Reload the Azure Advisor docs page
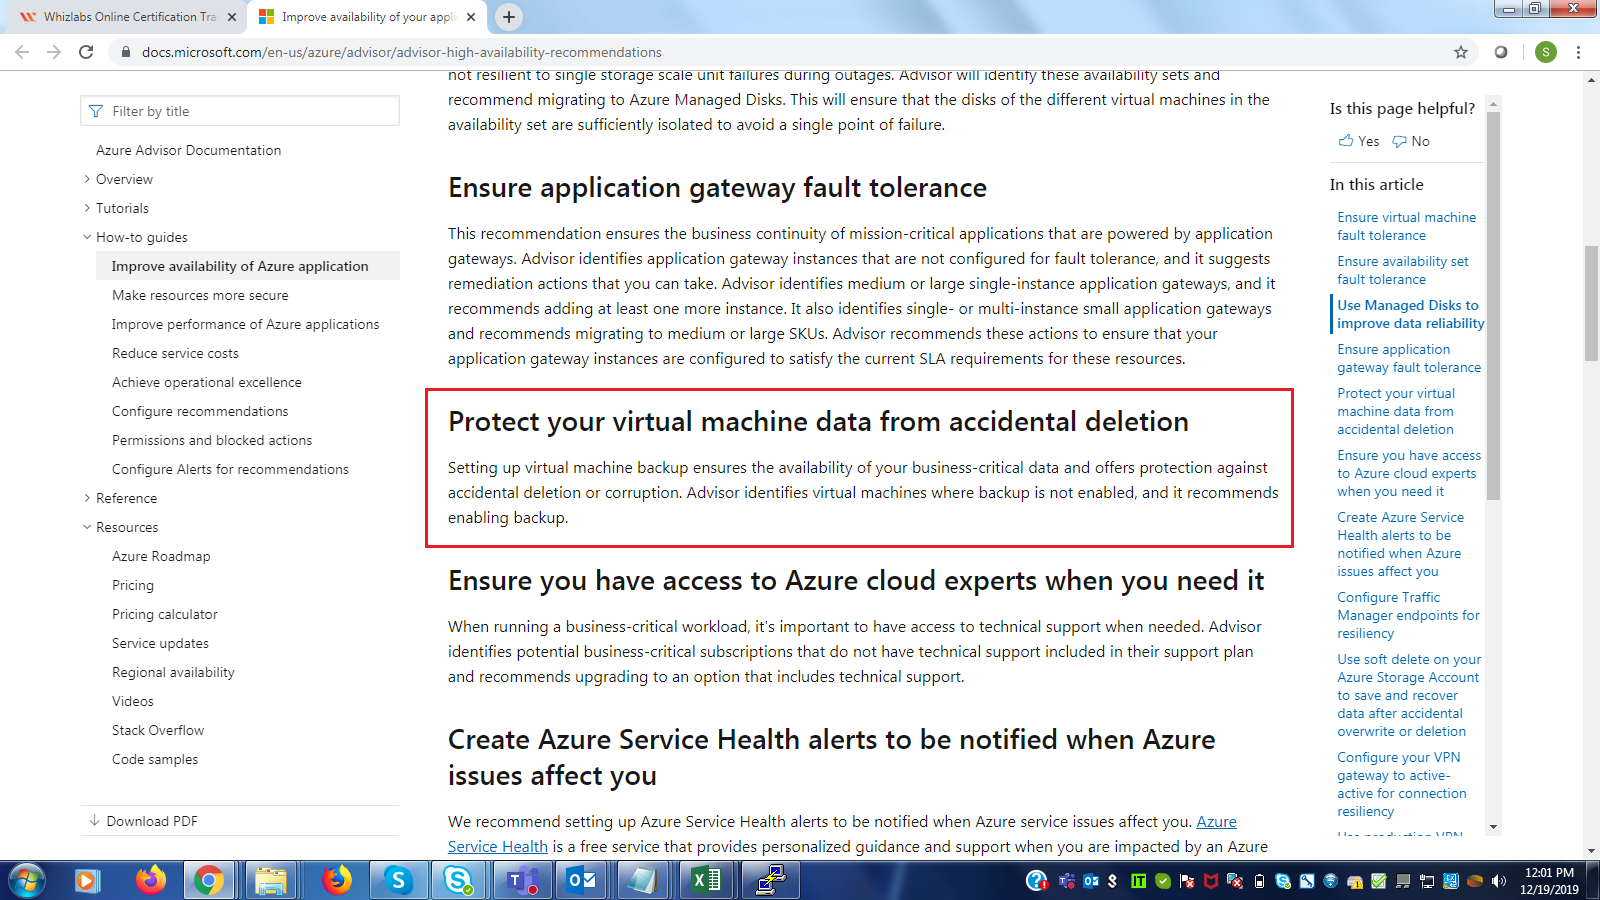Screen dimensions: 1600x900 (86, 52)
